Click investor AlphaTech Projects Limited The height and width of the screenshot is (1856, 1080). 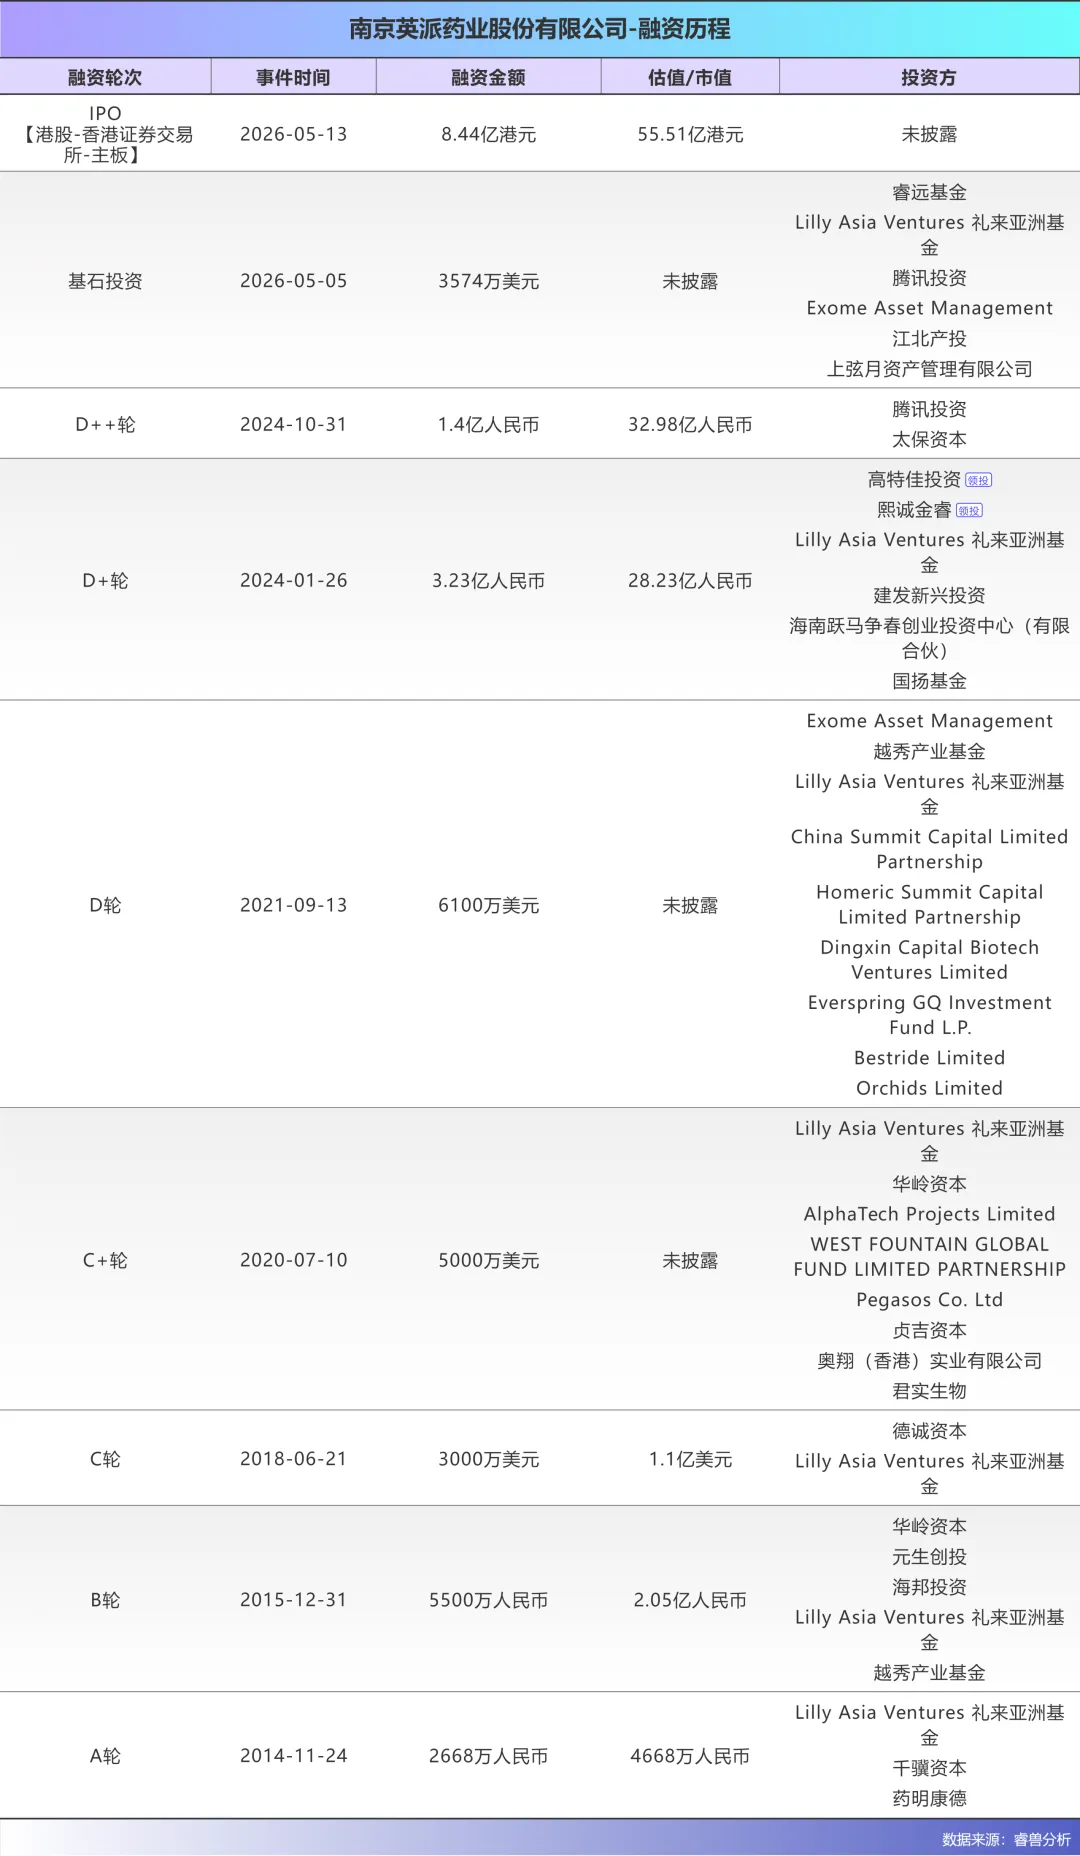(929, 1214)
